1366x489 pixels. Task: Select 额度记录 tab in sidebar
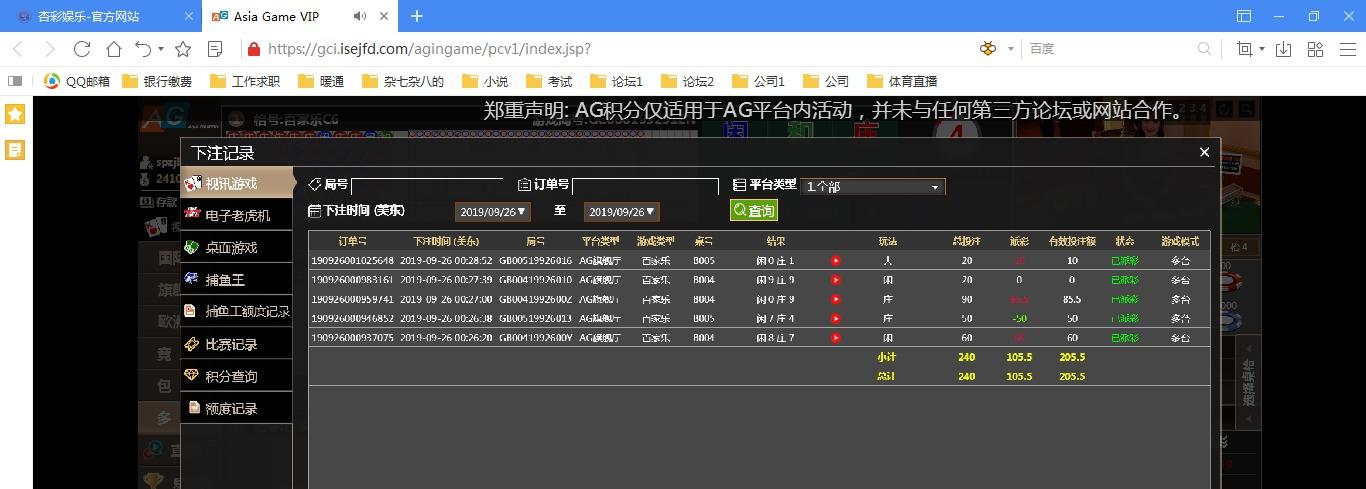[236, 407]
